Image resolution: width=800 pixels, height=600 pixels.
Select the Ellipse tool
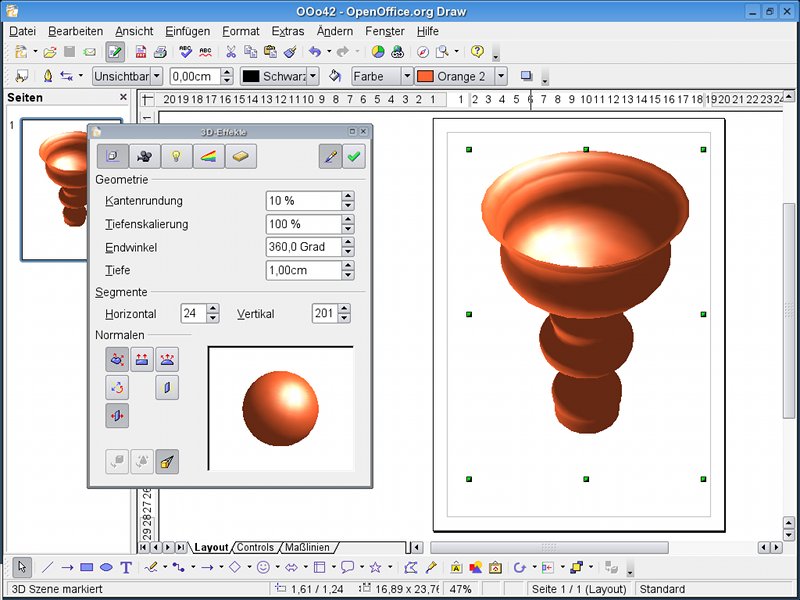point(106,565)
